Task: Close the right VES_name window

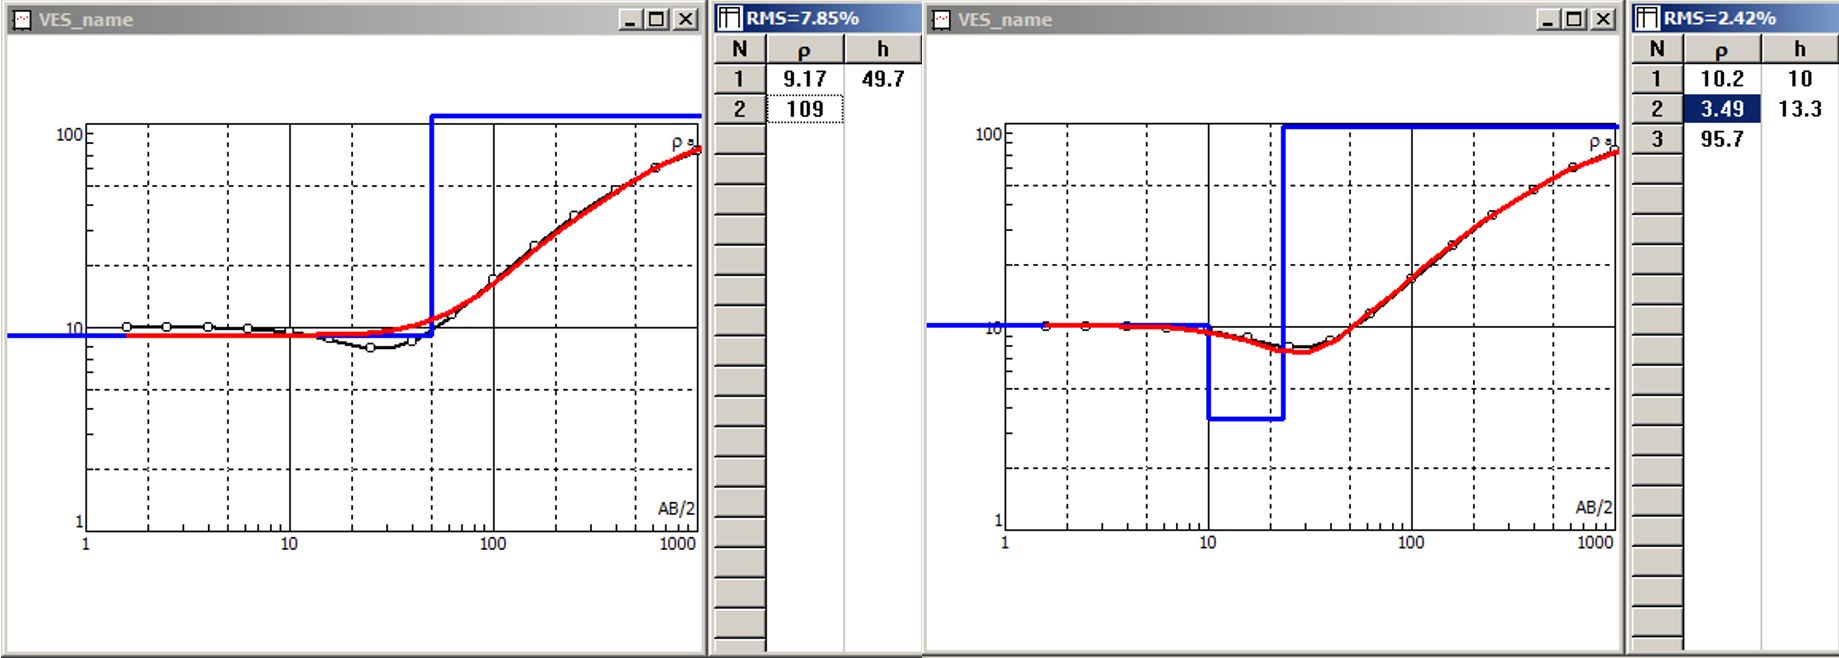Action: (x=1603, y=20)
